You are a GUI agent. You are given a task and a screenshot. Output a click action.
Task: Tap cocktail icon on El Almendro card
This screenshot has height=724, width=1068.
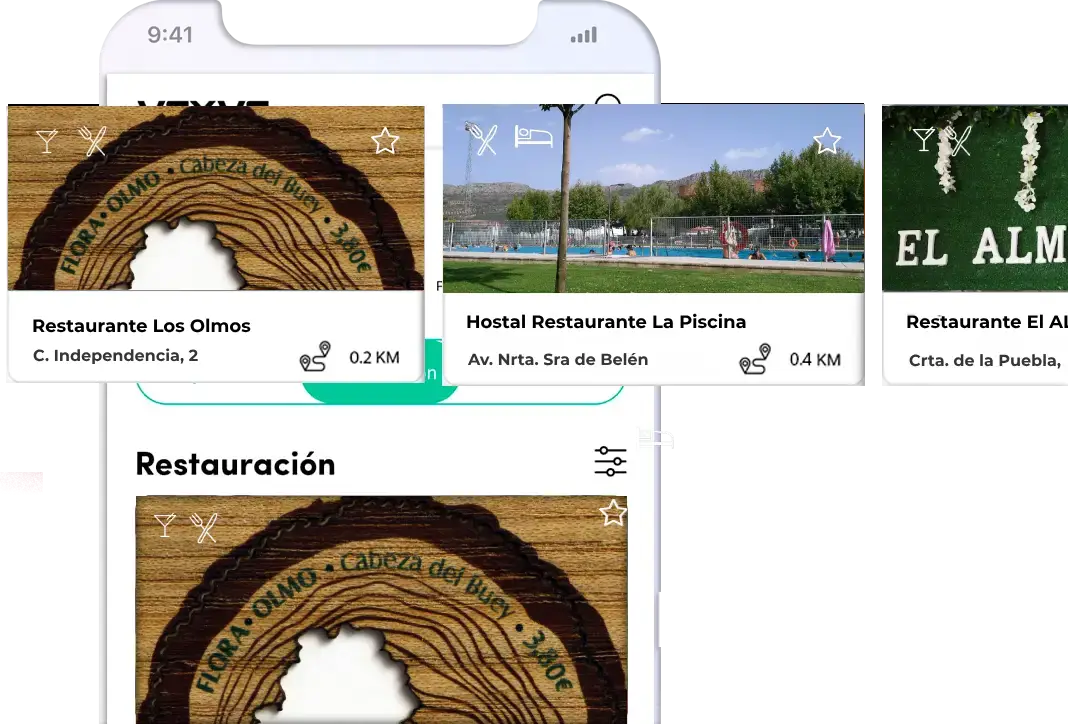click(924, 140)
